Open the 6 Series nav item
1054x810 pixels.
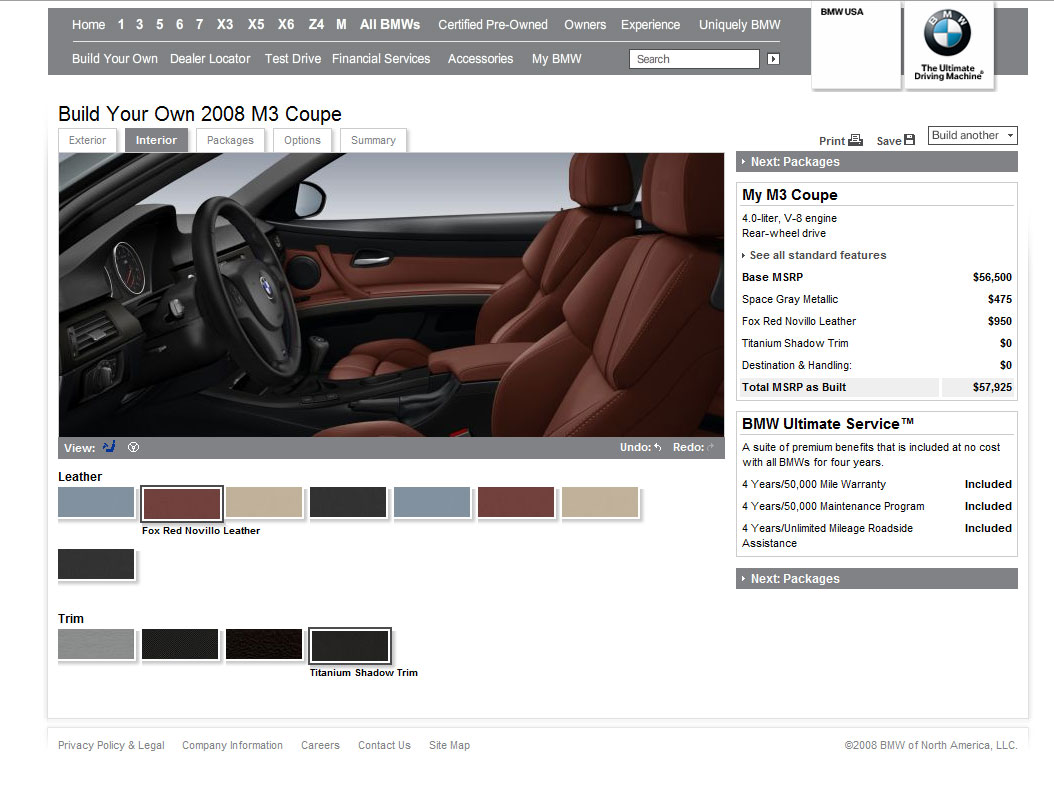click(x=179, y=25)
